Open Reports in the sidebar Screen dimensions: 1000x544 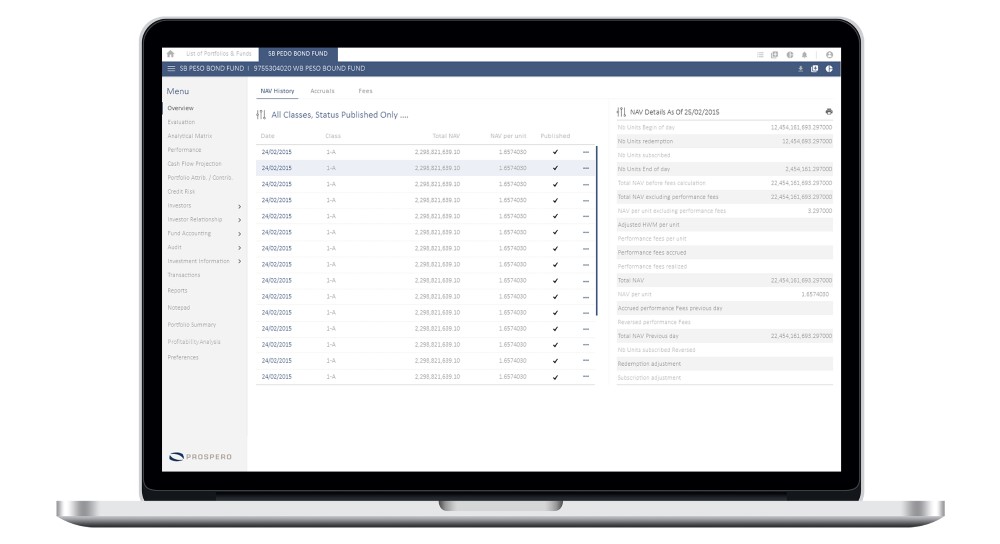pyautogui.click(x=177, y=291)
